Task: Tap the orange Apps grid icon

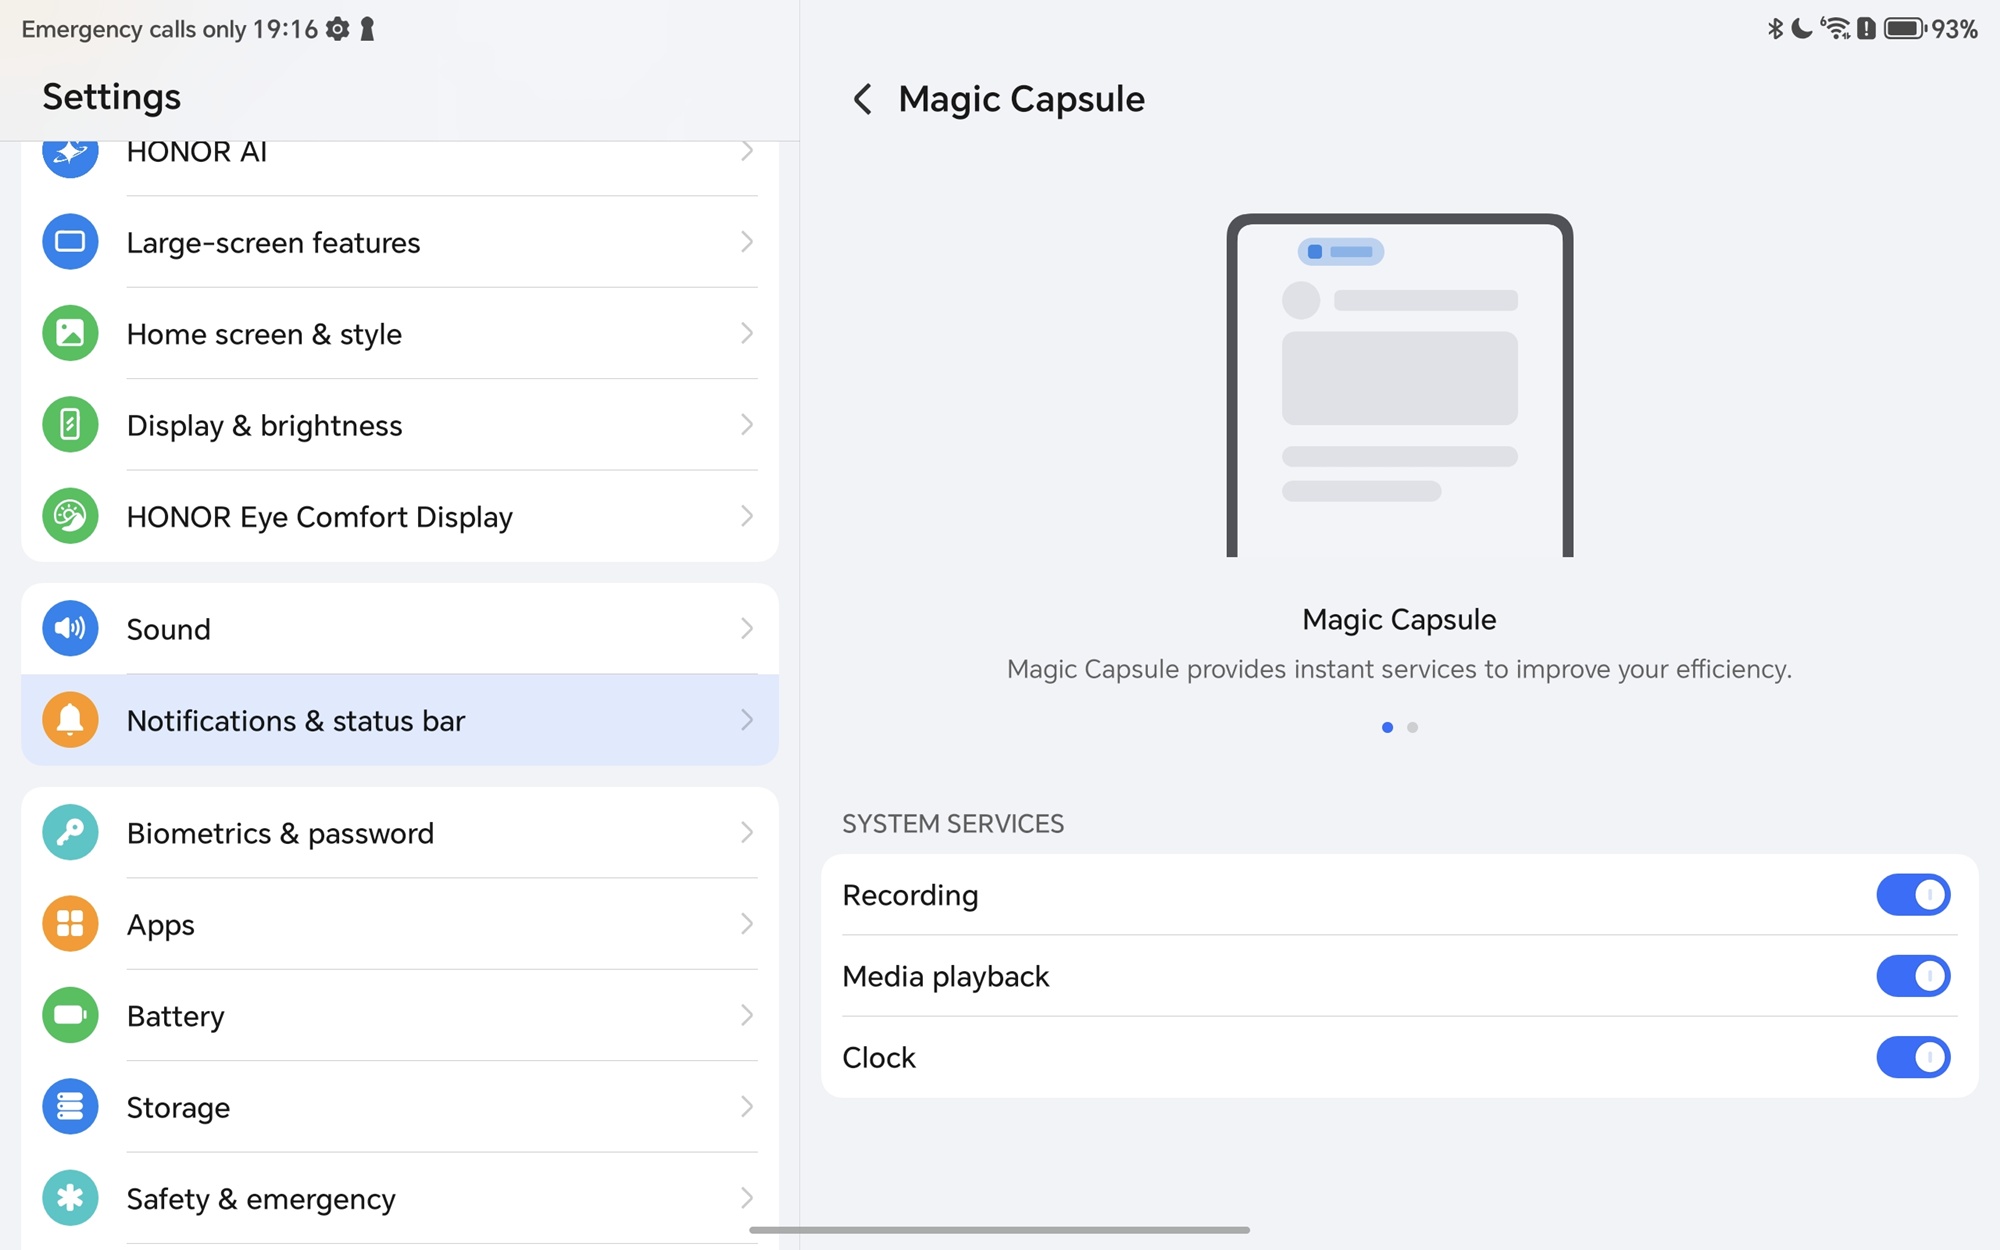Action: (70, 924)
